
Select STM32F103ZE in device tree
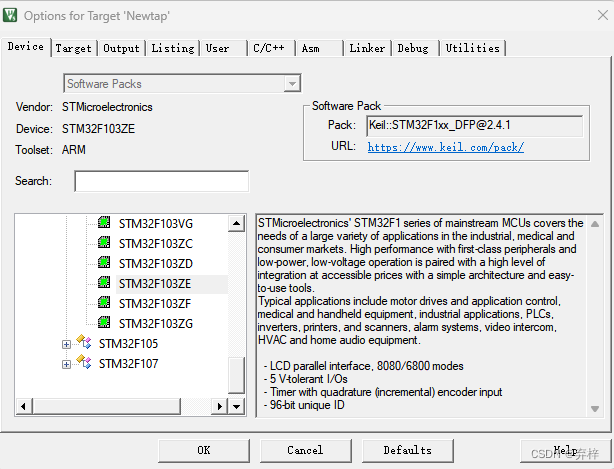[155, 284]
